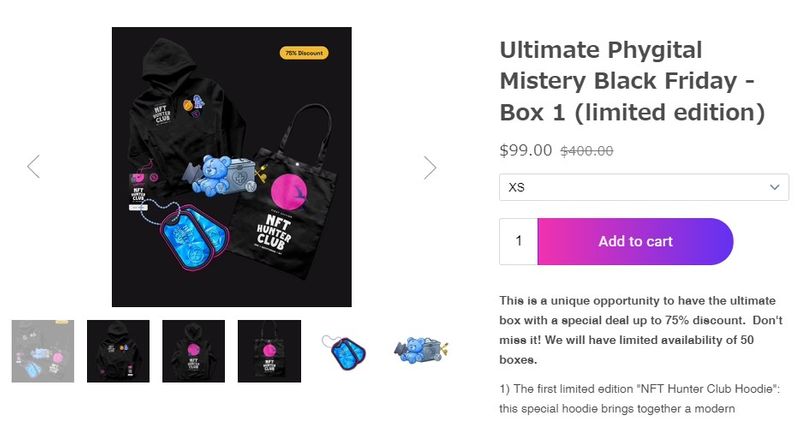The height and width of the screenshot is (422, 800).
Task: Click the Add to cart button
Action: point(635,241)
